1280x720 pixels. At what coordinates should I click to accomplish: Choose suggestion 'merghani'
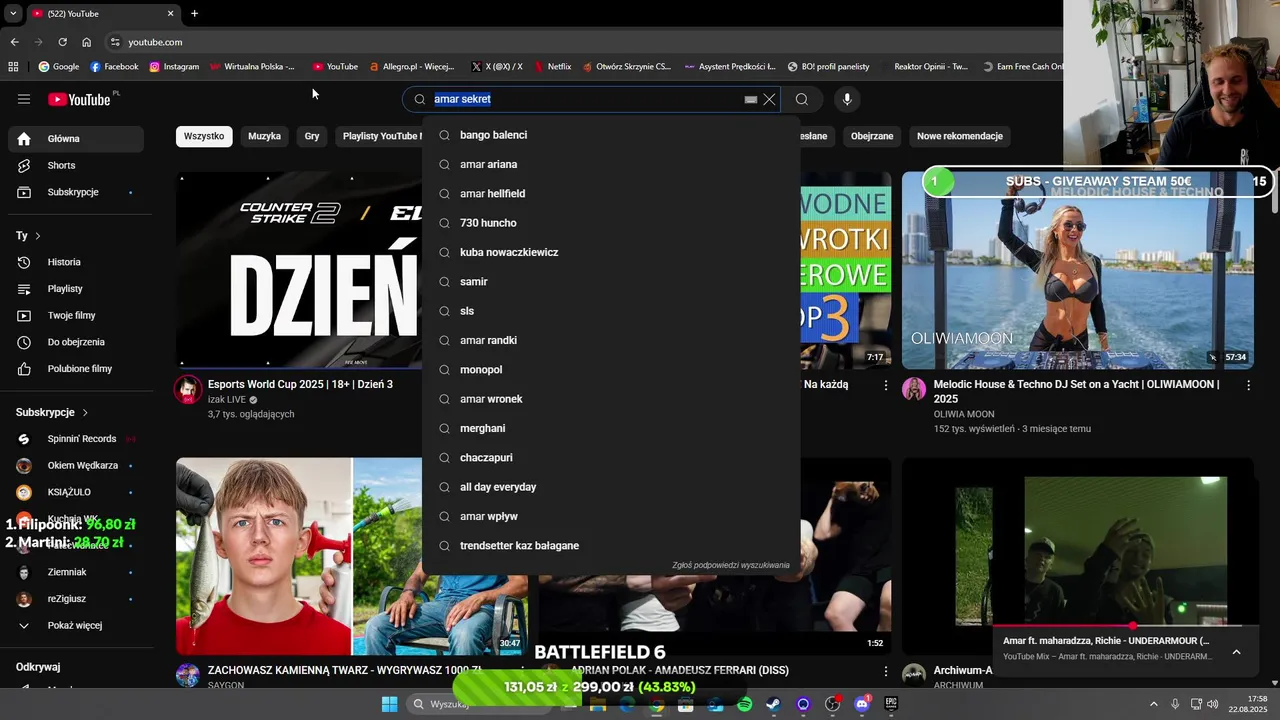(611, 428)
